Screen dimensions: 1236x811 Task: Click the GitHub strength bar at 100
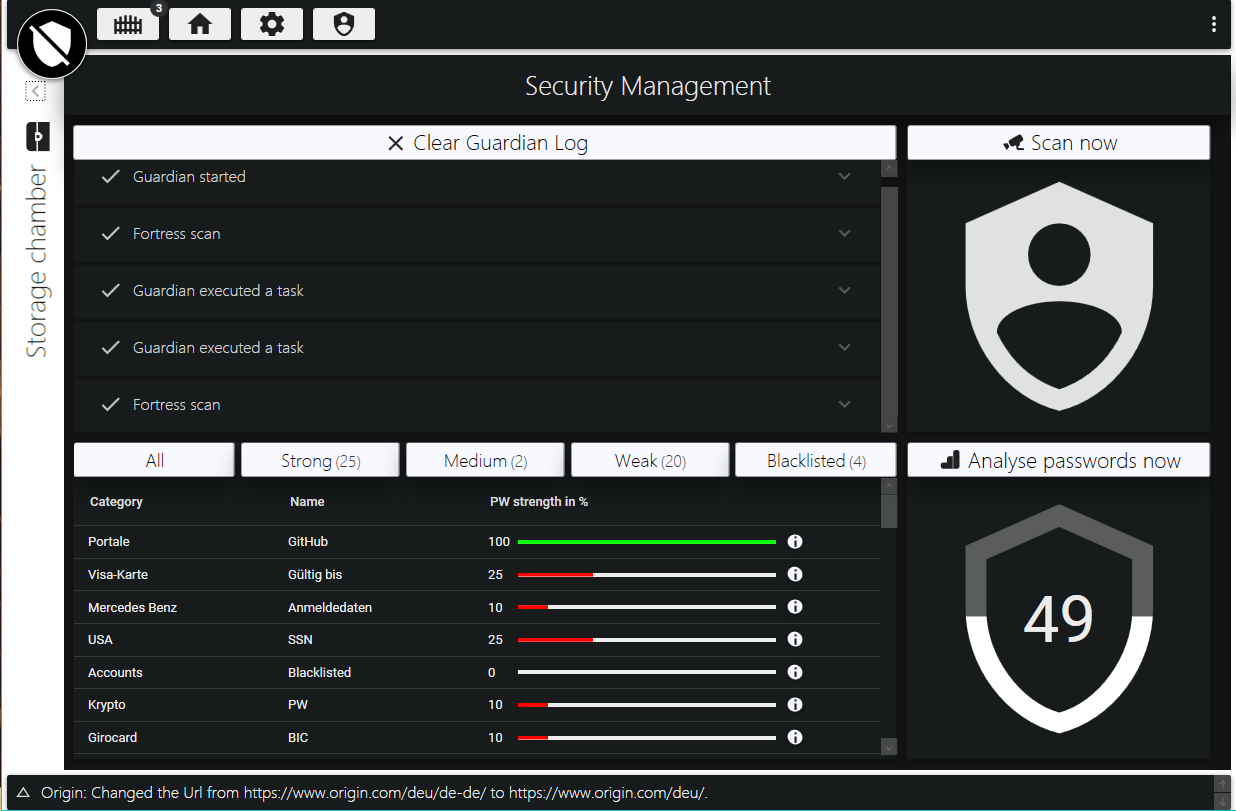click(x=647, y=542)
